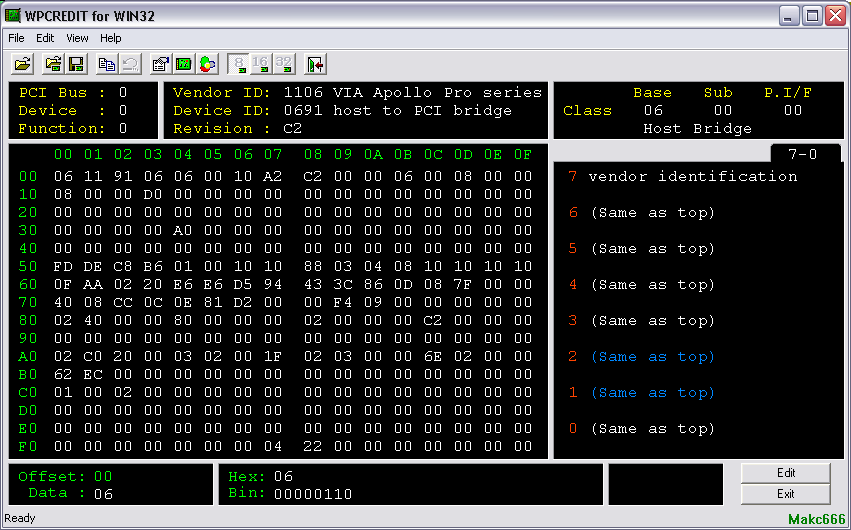Viewport: 851px width, 530px height.
Task: Select hex byte EC in row B0
Action: [x=93, y=374]
